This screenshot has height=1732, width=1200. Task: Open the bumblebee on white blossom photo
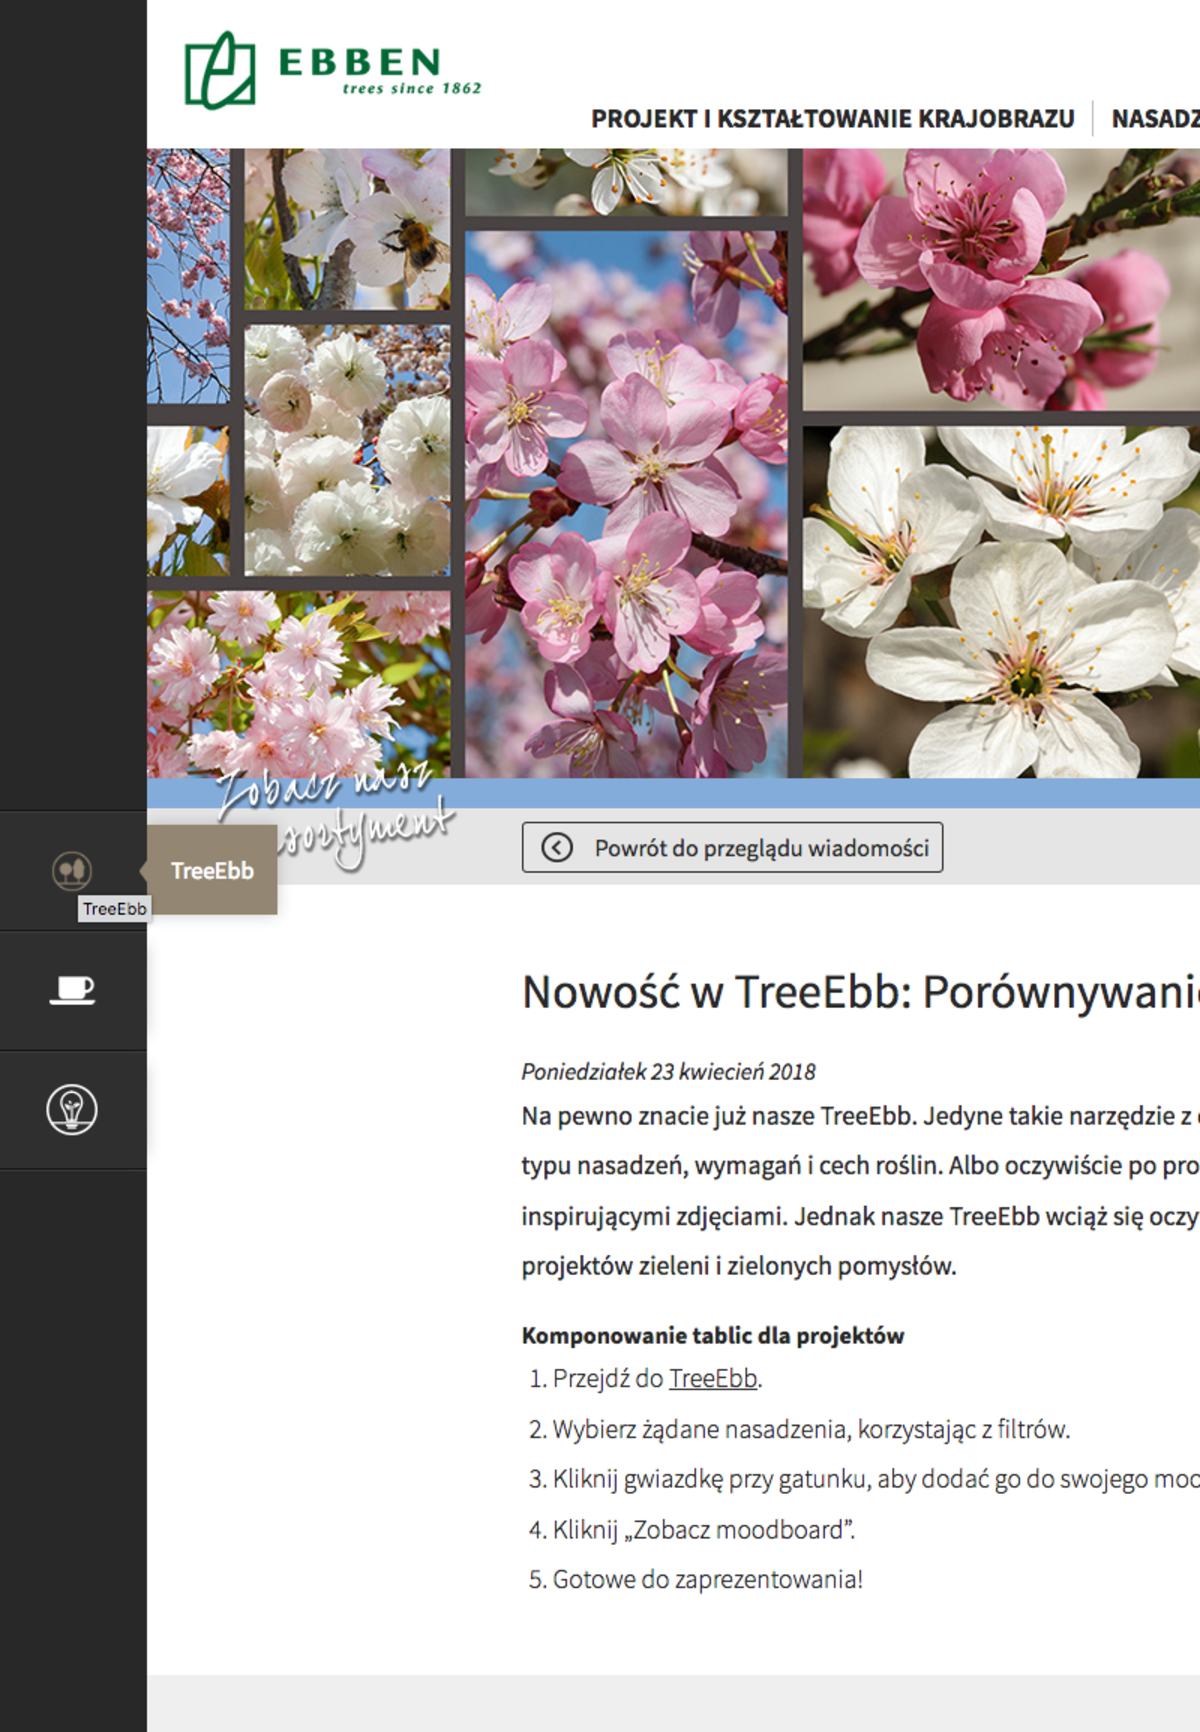tap(347, 228)
